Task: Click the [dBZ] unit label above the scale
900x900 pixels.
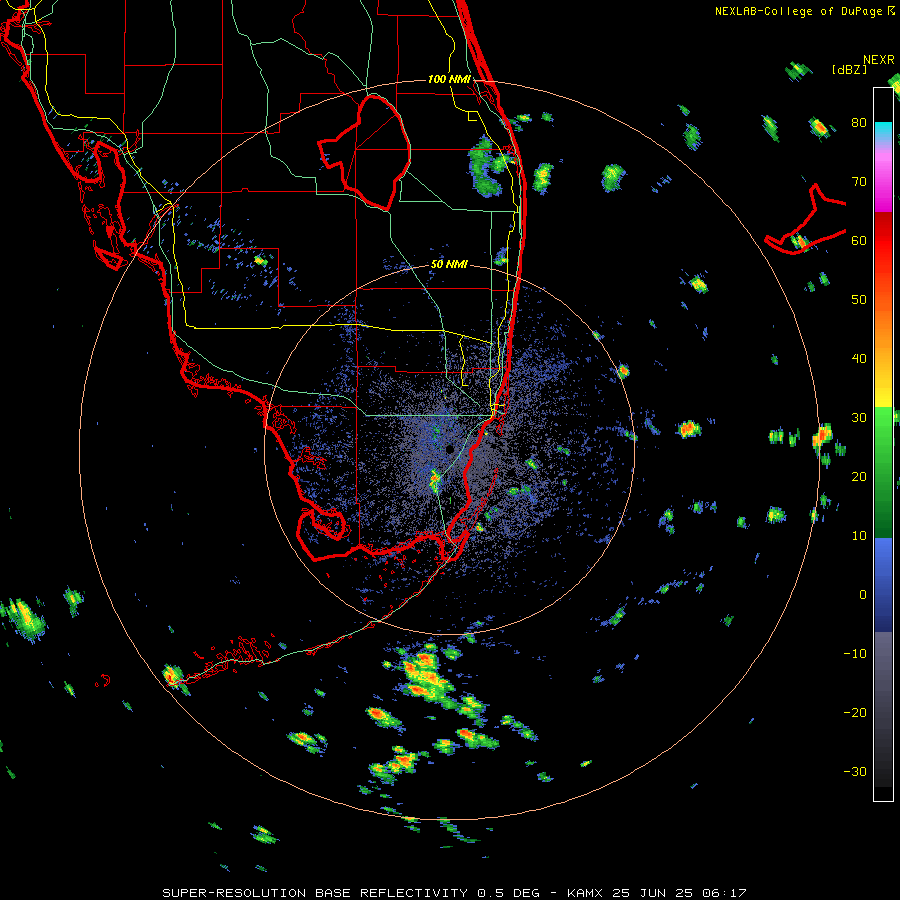Action: pyautogui.click(x=849, y=69)
